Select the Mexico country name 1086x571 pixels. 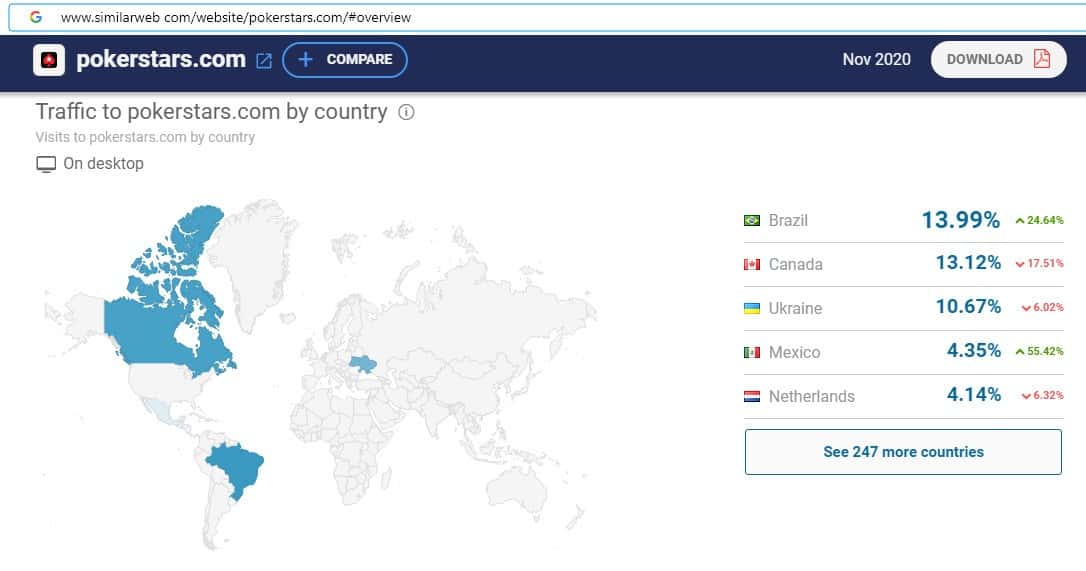point(794,352)
